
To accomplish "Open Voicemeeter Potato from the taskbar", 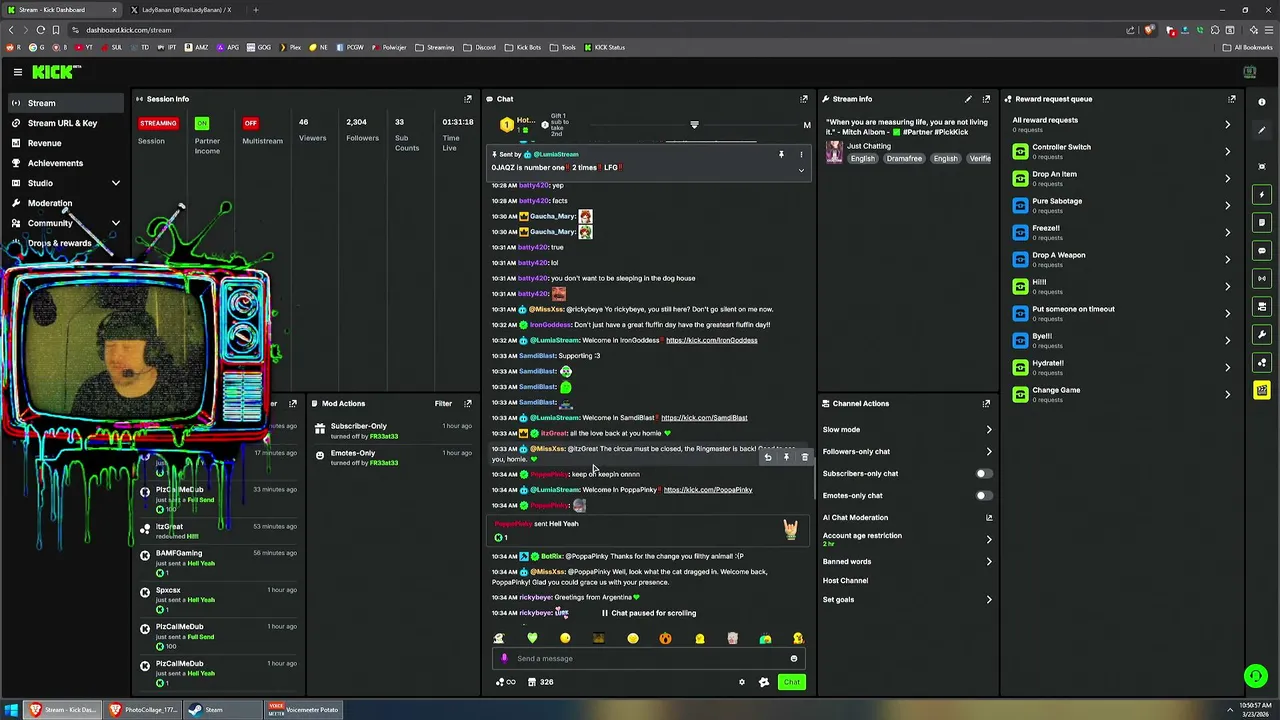I will (x=305, y=710).
